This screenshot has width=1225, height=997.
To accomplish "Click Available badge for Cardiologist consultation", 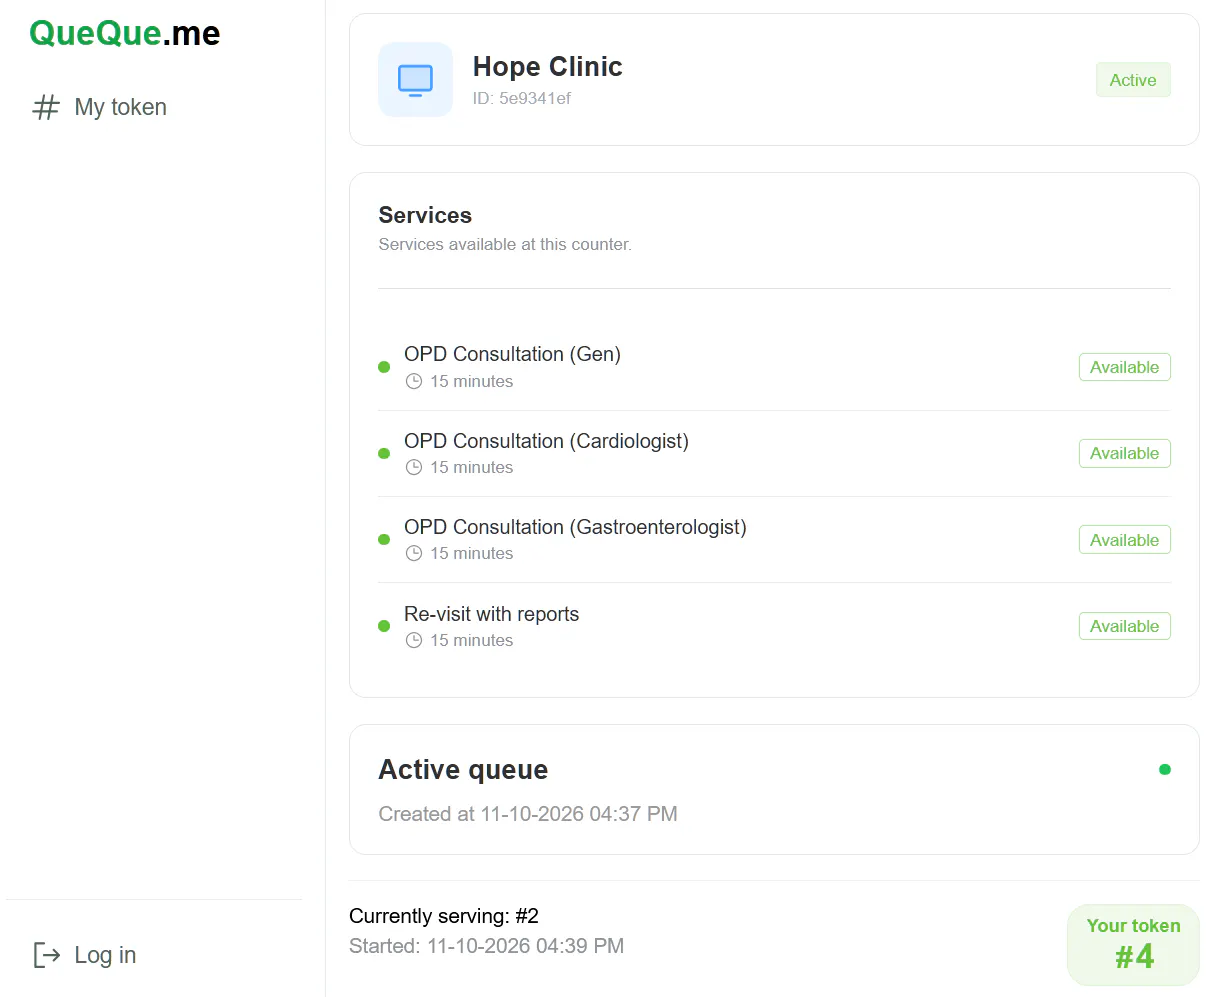I will pos(1124,453).
